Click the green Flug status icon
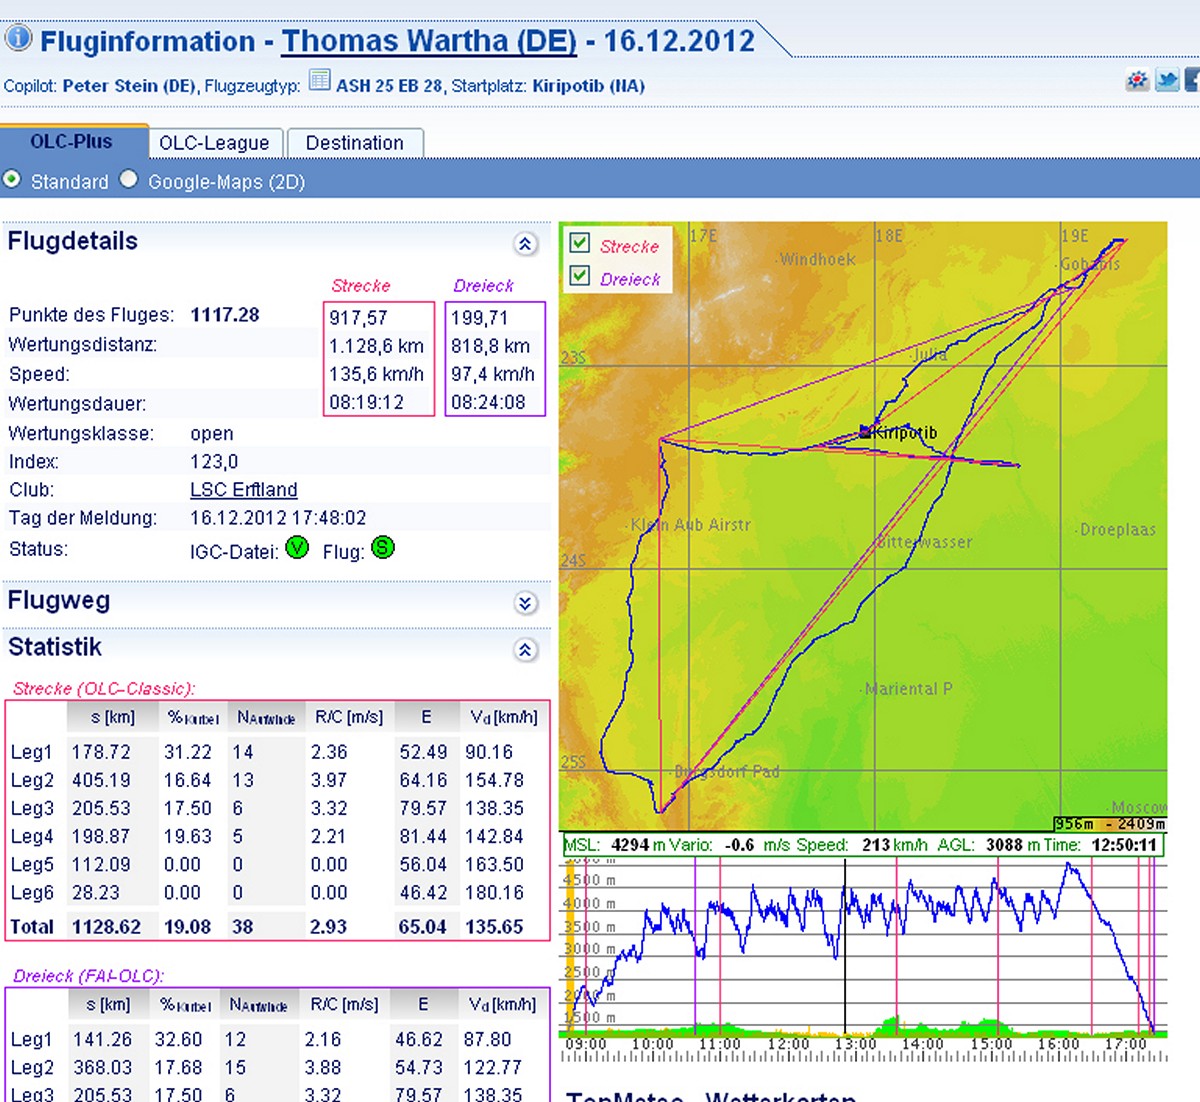The image size is (1200, 1102). pos(383,548)
